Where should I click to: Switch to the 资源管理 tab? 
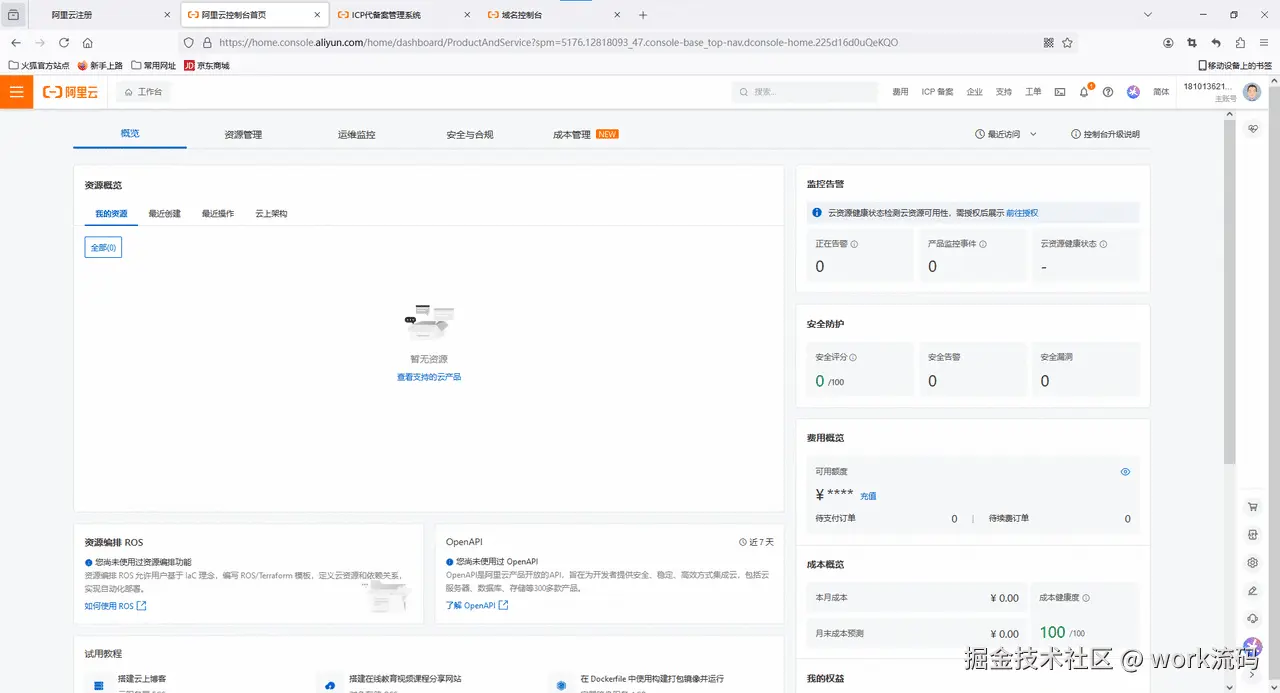click(x=241, y=133)
